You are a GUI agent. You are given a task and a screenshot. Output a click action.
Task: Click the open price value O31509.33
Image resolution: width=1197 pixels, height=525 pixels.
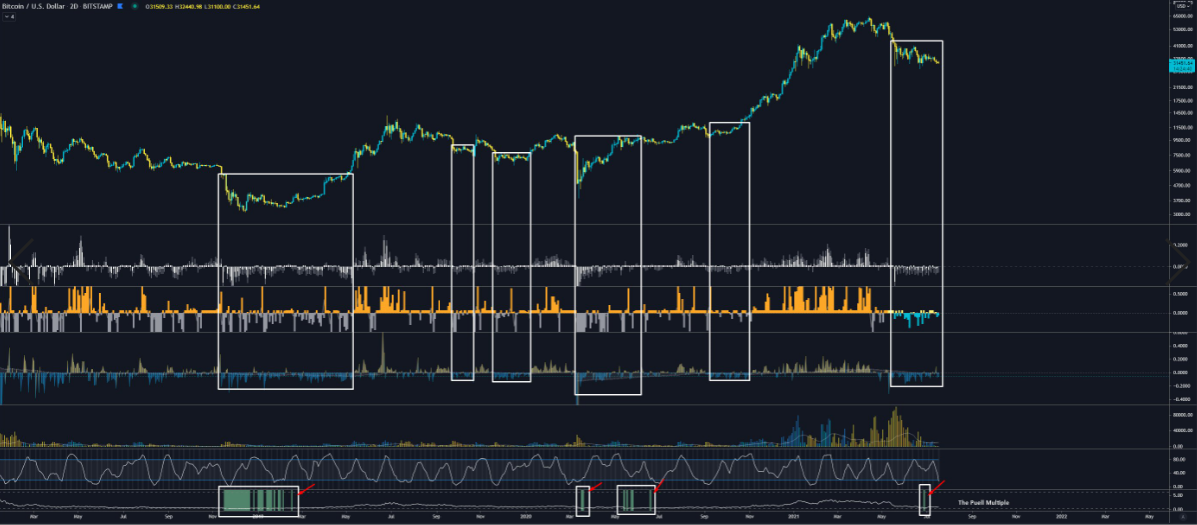click(159, 6)
